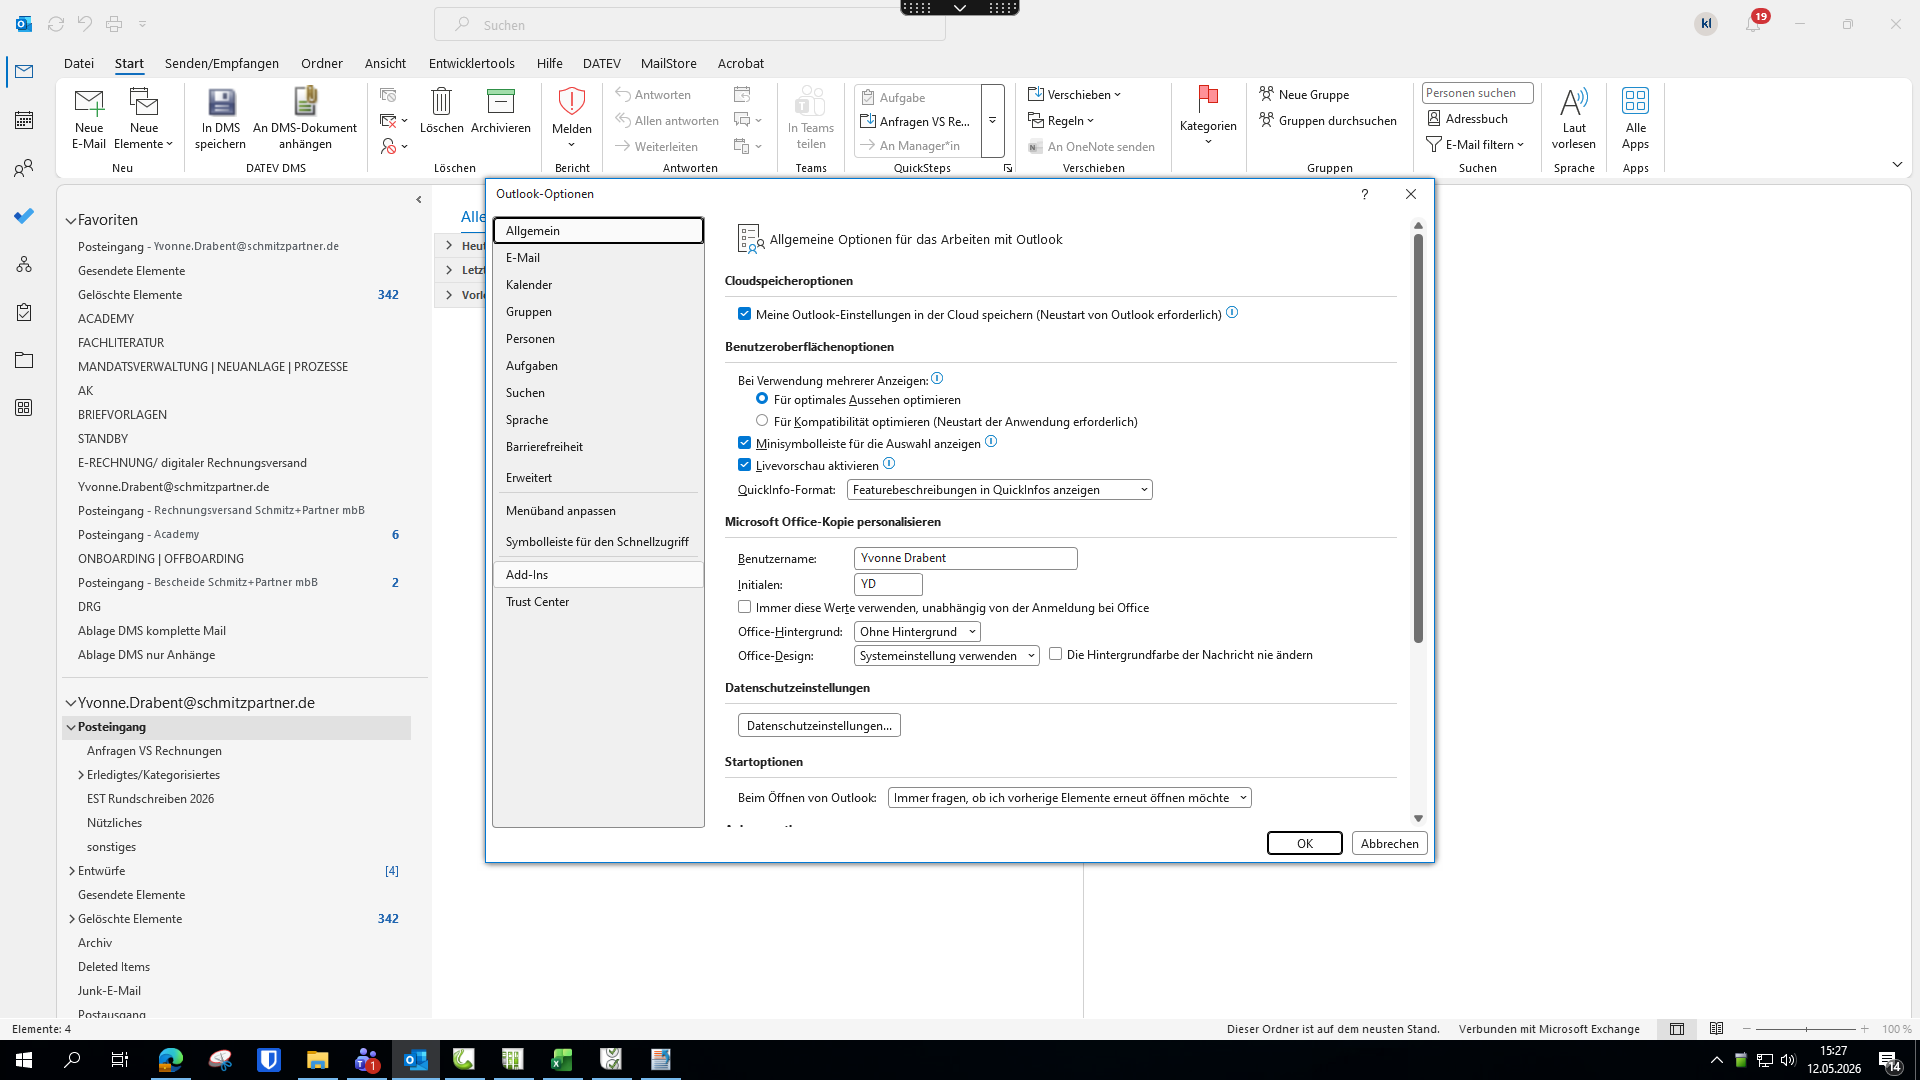Open the Office-Hintergrund dropdown
Image resolution: width=1920 pixels, height=1080 pixels.
click(x=917, y=632)
